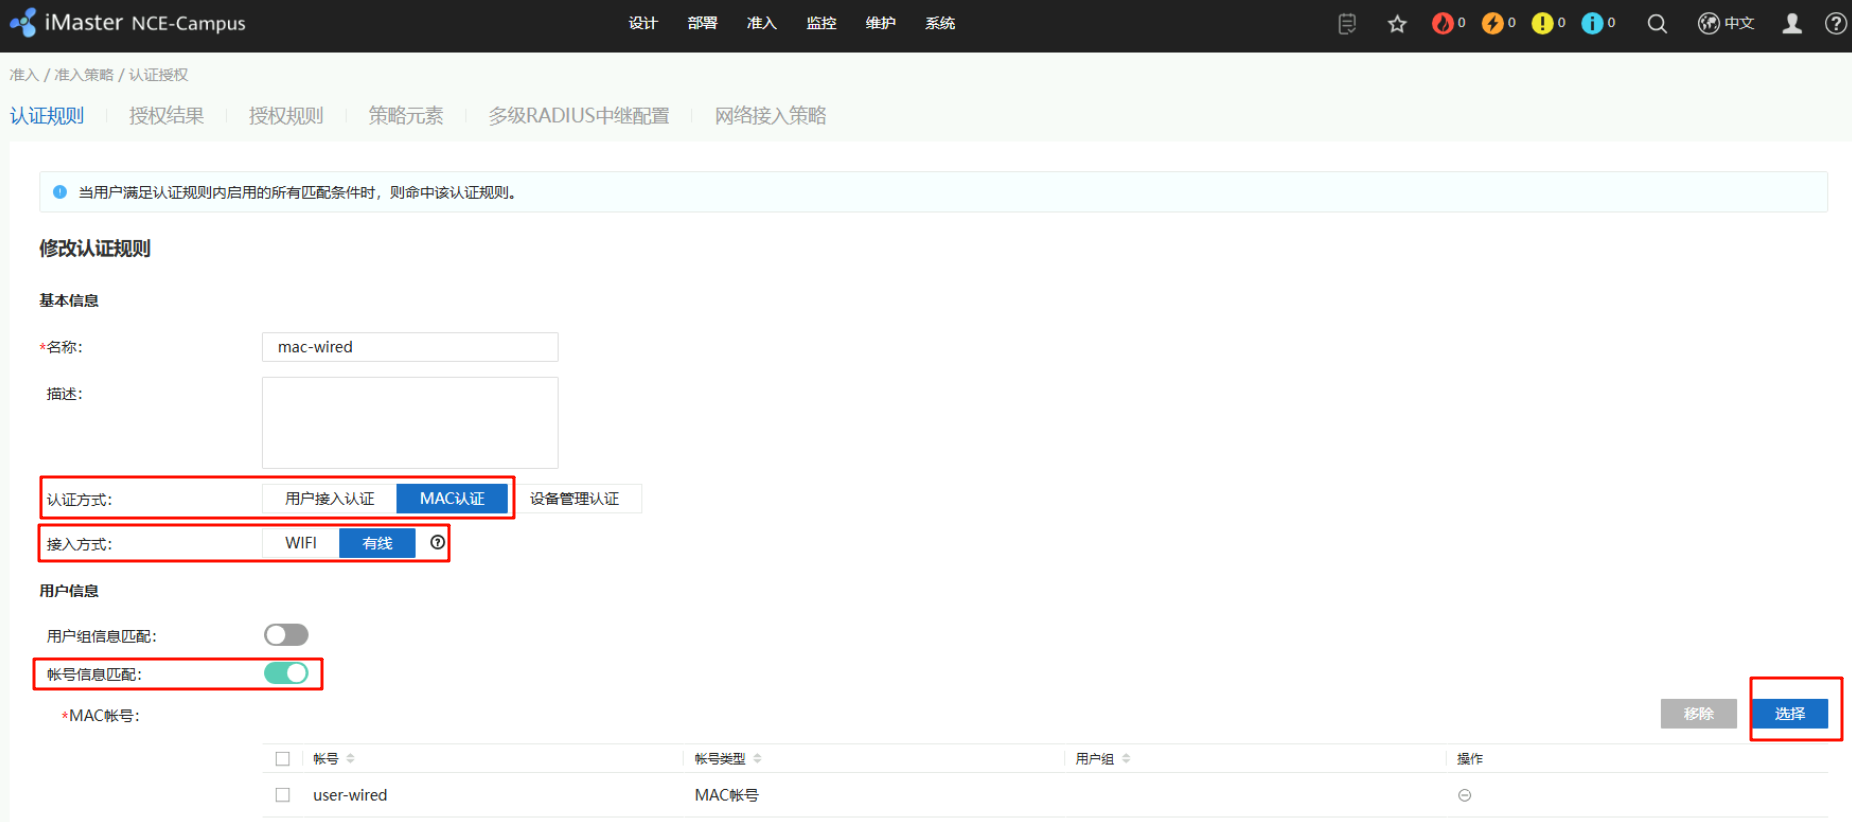This screenshot has height=822, width=1852.
Task: Open the search magnifier icon
Action: (x=1657, y=24)
